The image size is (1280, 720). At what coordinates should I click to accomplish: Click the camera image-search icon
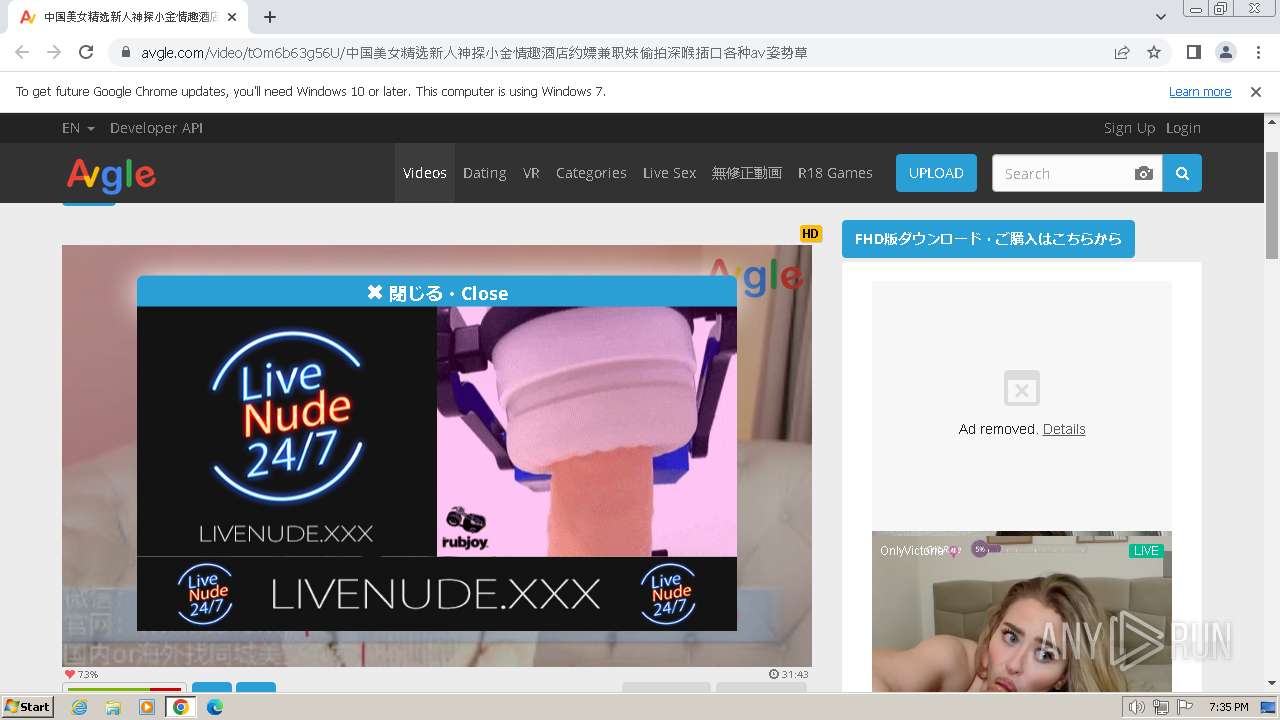click(1144, 173)
